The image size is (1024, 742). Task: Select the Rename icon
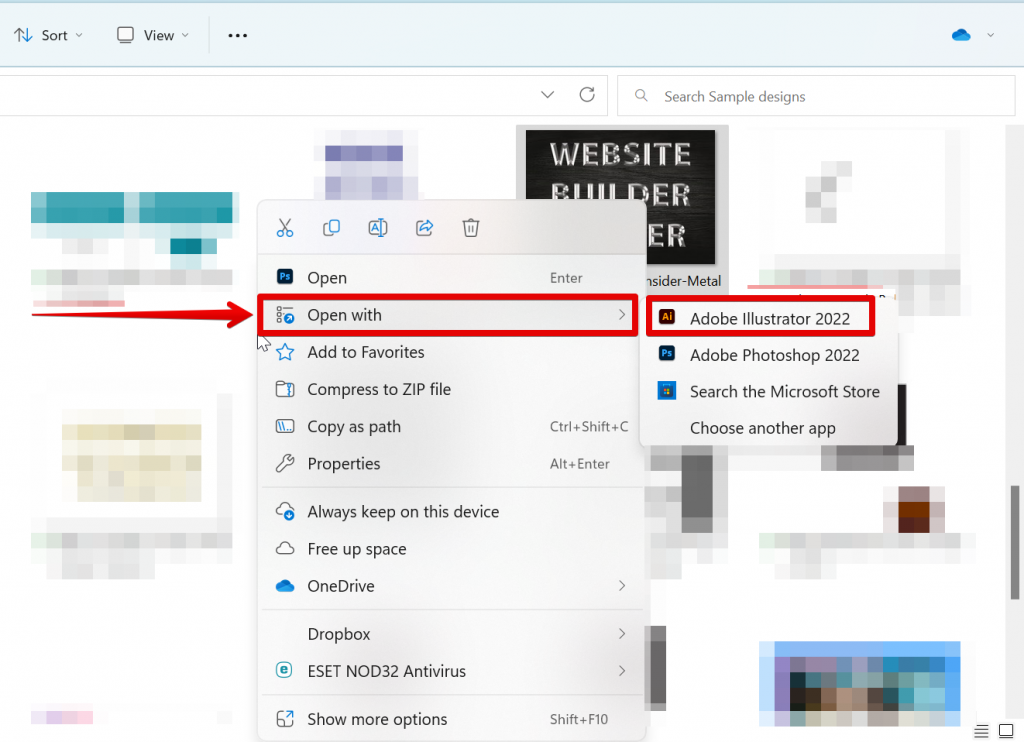pyautogui.click(x=377, y=227)
